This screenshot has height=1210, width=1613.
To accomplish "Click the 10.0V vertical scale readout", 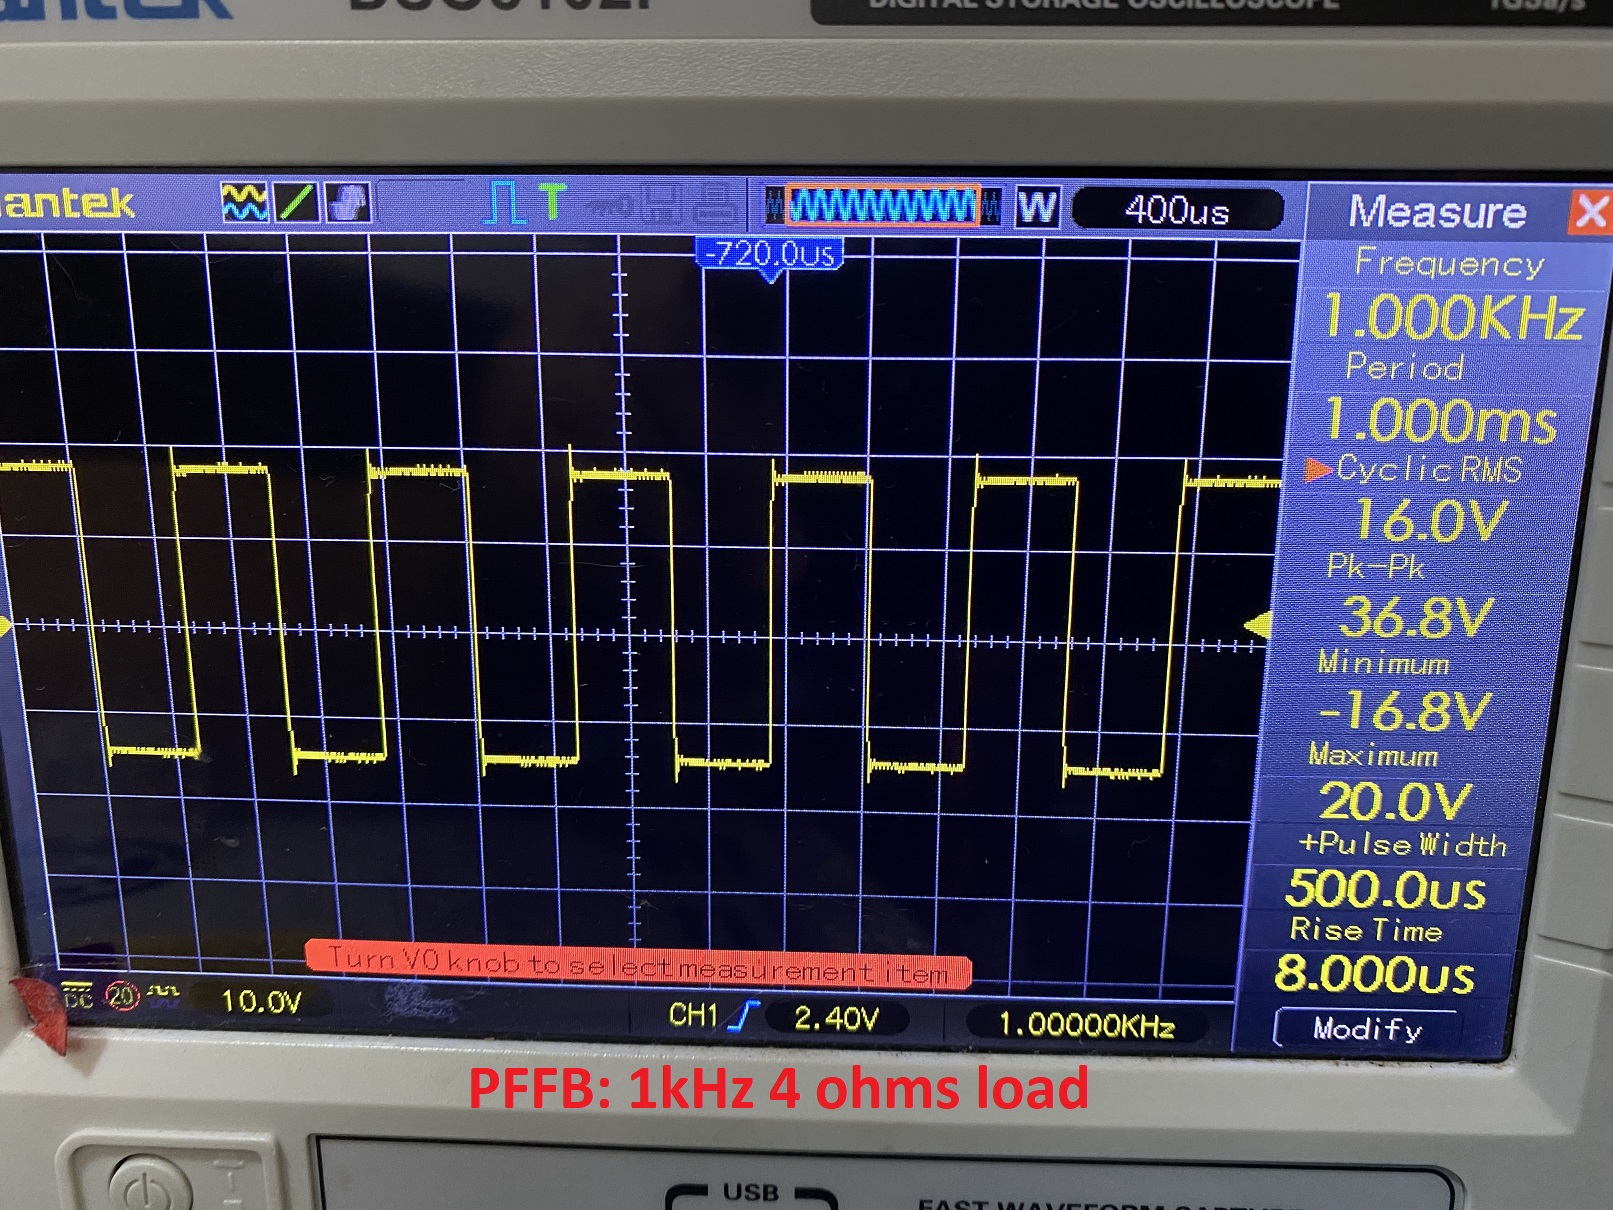I will pos(261,1001).
